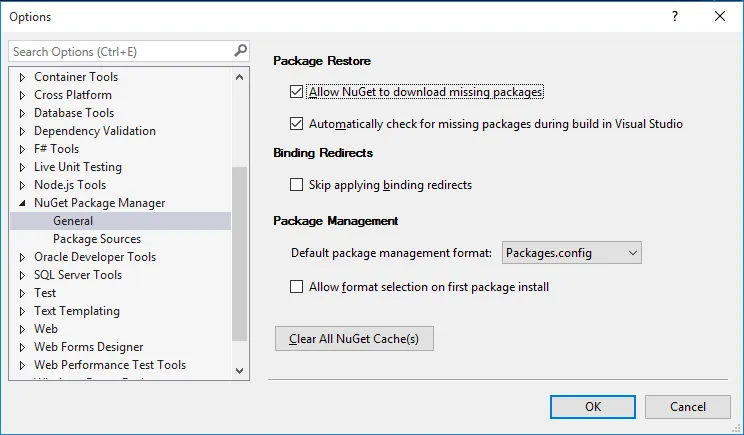Image resolution: width=744 pixels, height=435 pixels.
Task: Click the help question mark icon
Action: tap(675, 16)
